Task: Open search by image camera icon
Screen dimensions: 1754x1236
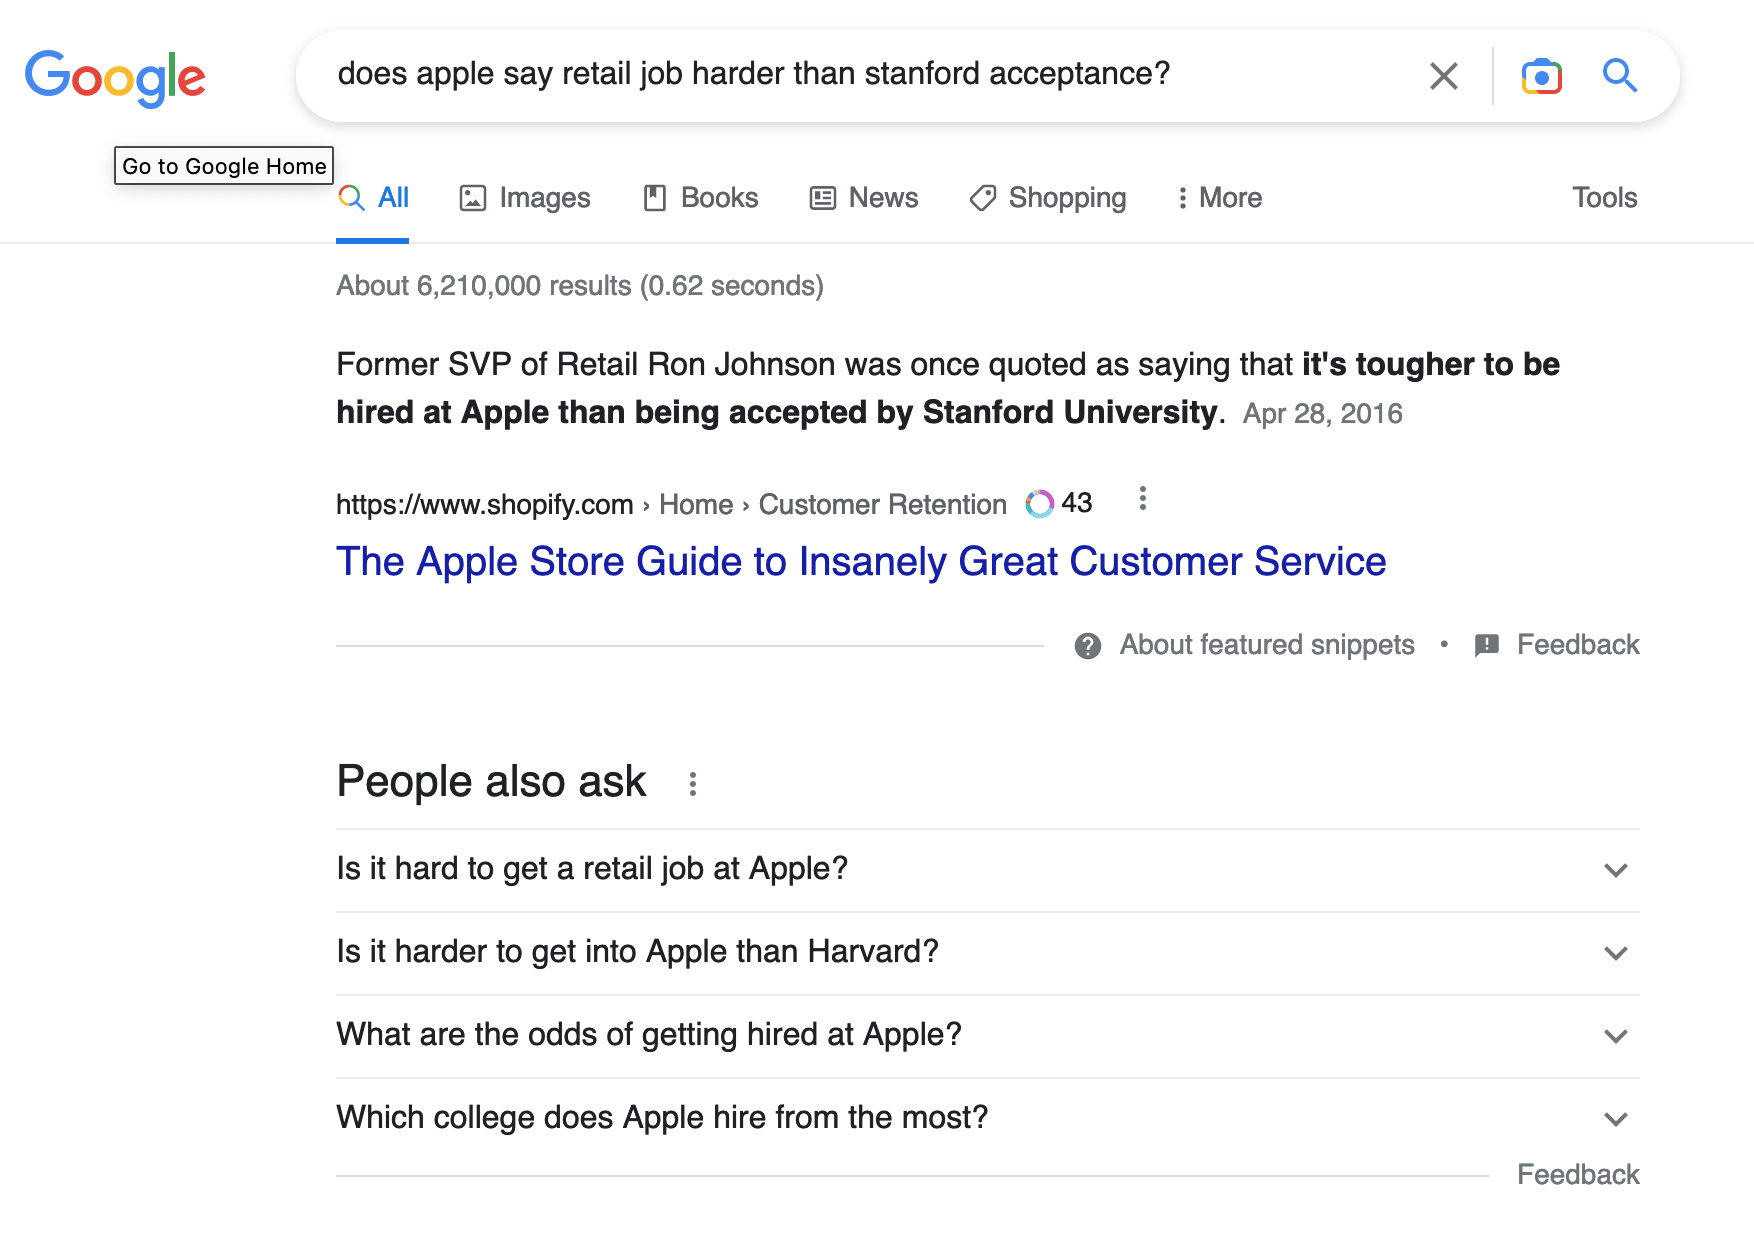Action: coord(1541,76)
